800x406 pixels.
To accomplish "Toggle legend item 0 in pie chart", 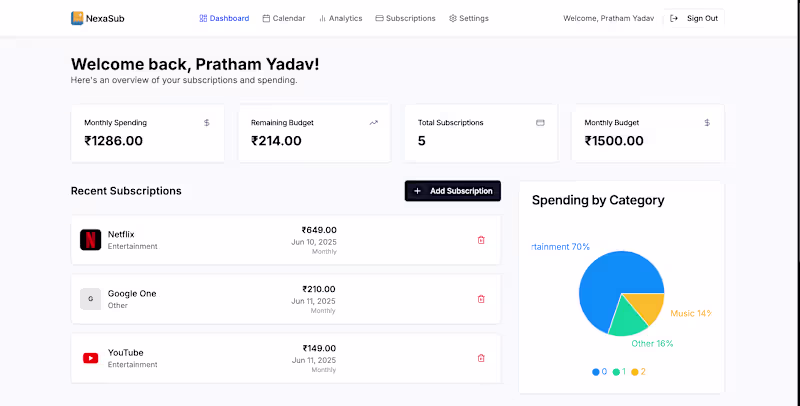I will tap(600, 372).
